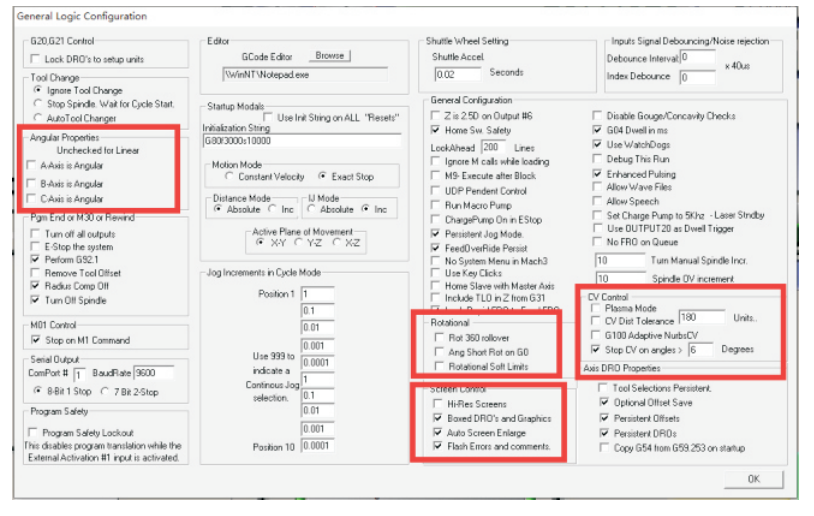Click the Initialization String text field
Screen dimensions: 814x516
point(298,142)
